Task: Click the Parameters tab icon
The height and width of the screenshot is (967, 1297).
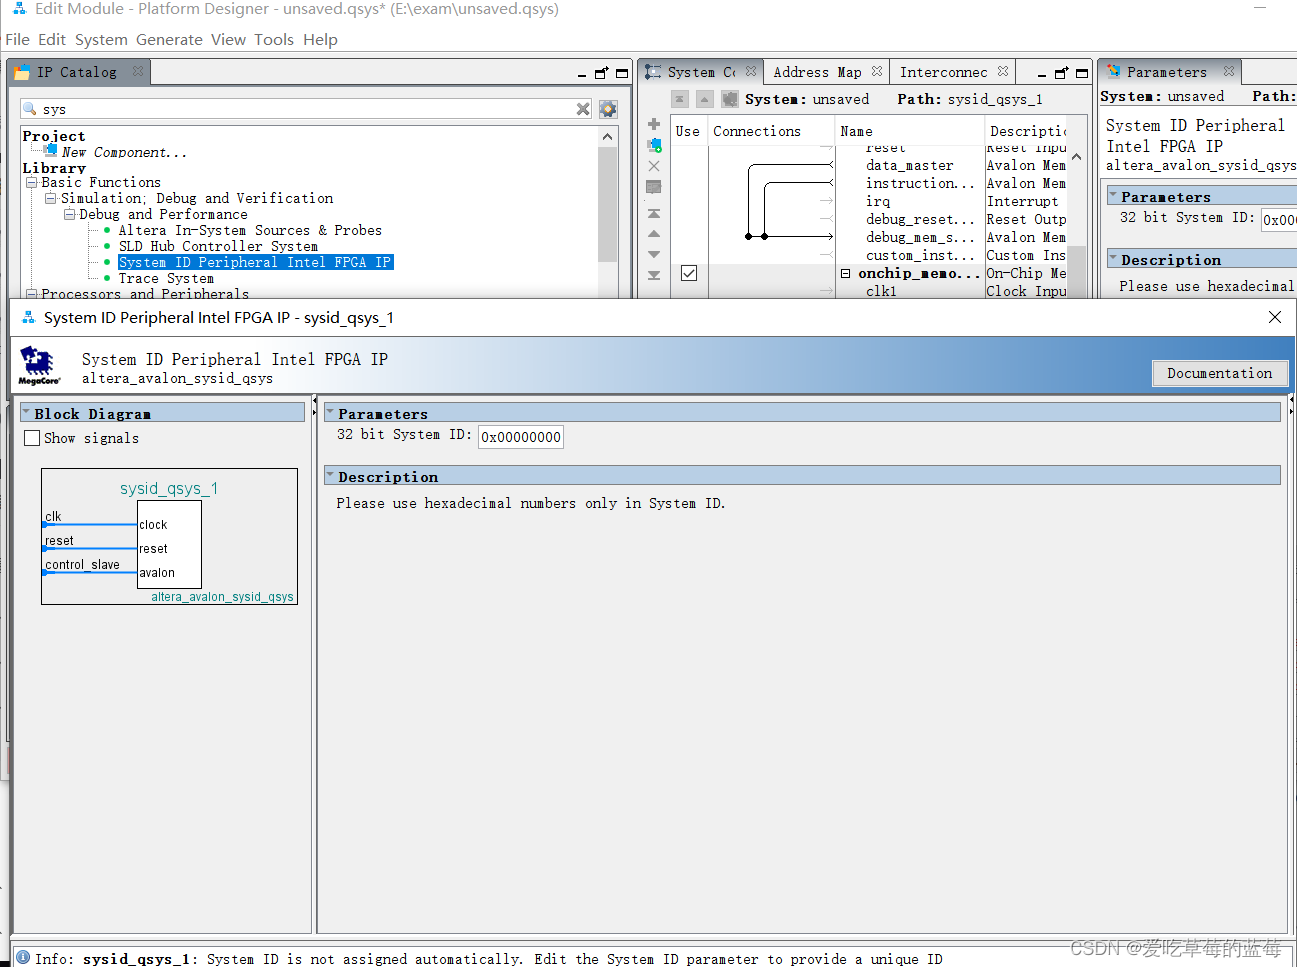Action: click(1113, 71)
